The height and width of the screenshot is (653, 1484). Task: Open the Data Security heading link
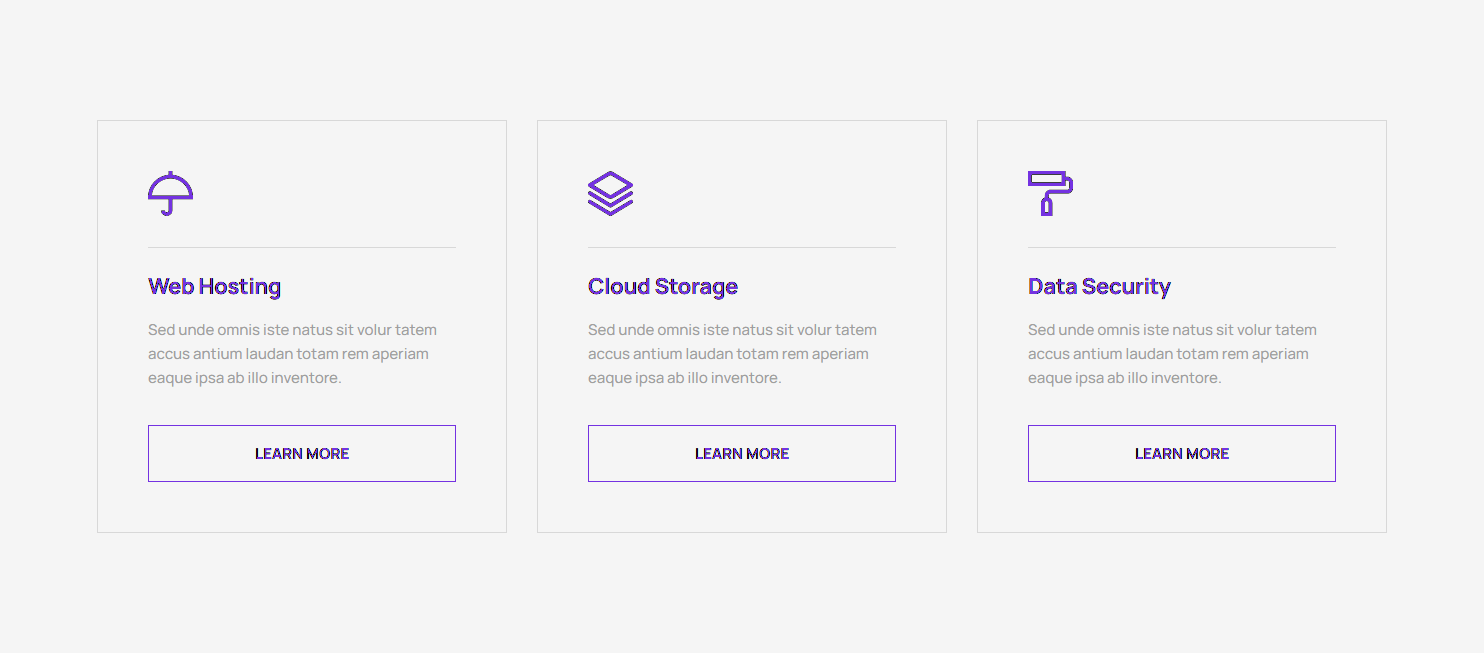tap(1098, 287)
